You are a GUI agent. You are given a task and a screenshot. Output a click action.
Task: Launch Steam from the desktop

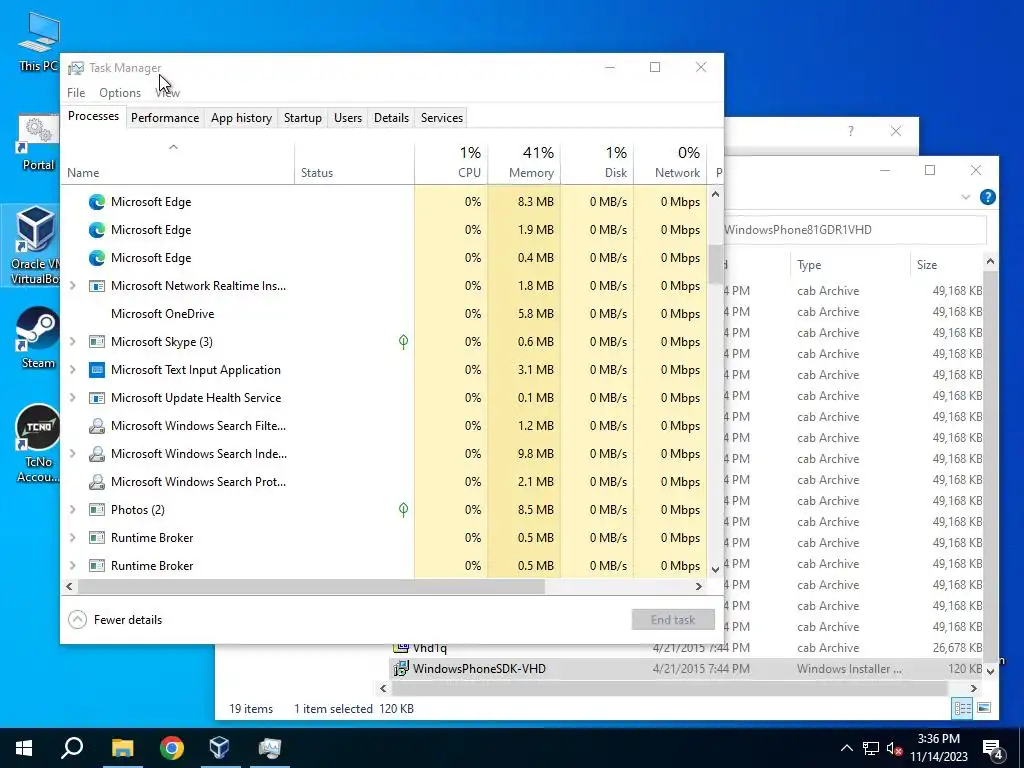pos(38,338)
